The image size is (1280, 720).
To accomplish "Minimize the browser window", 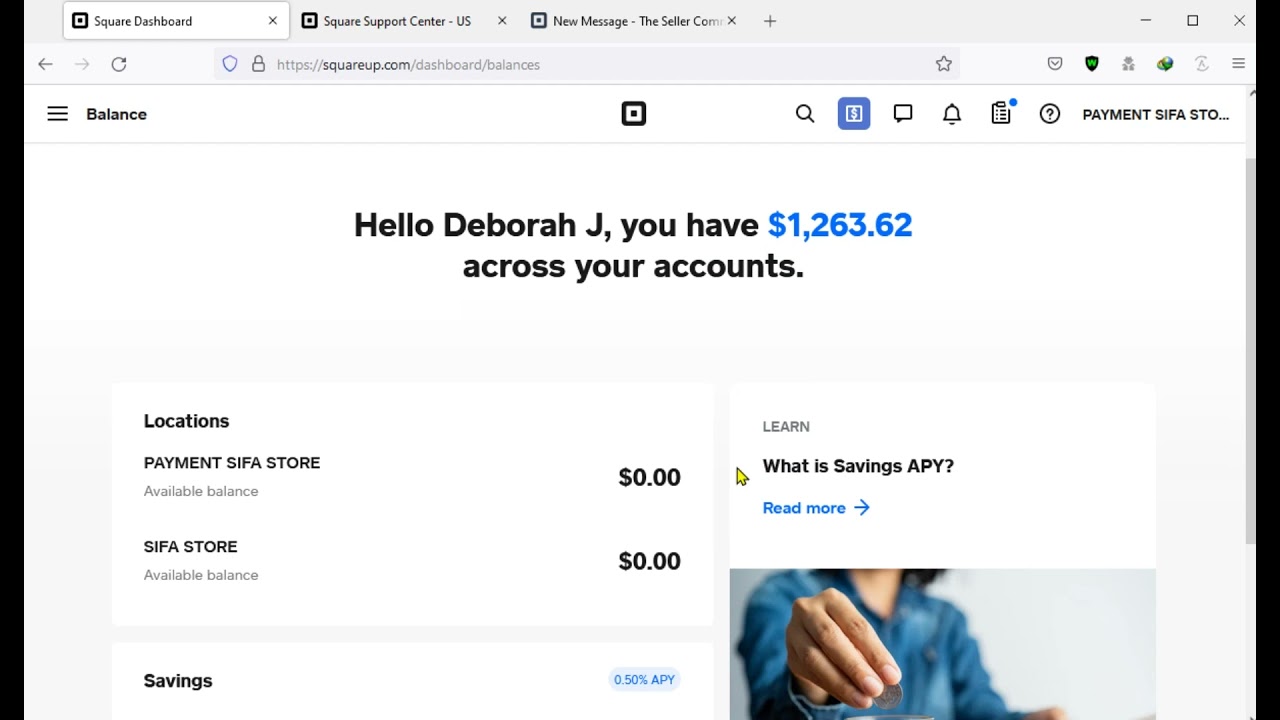I will [x=1146, y=20].
